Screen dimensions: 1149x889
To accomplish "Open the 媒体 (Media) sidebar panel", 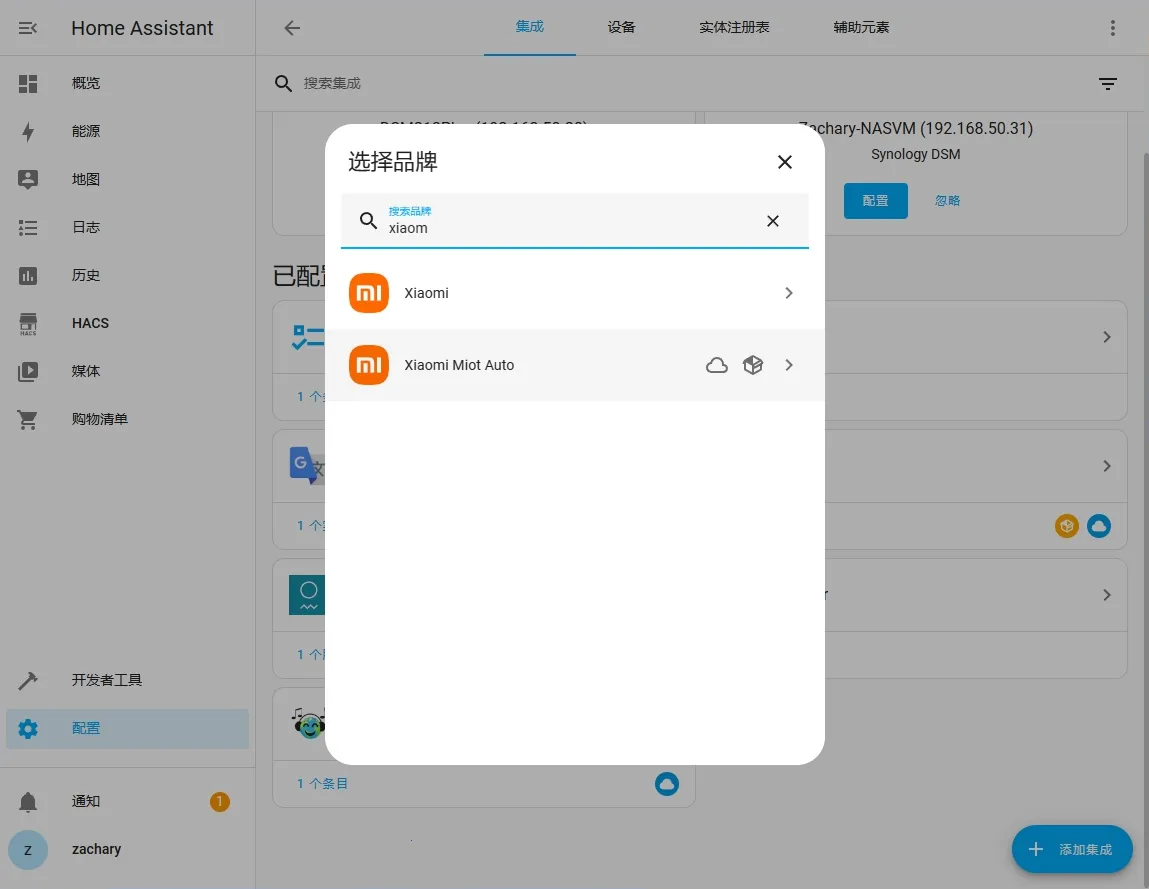I will coord(85,371).
